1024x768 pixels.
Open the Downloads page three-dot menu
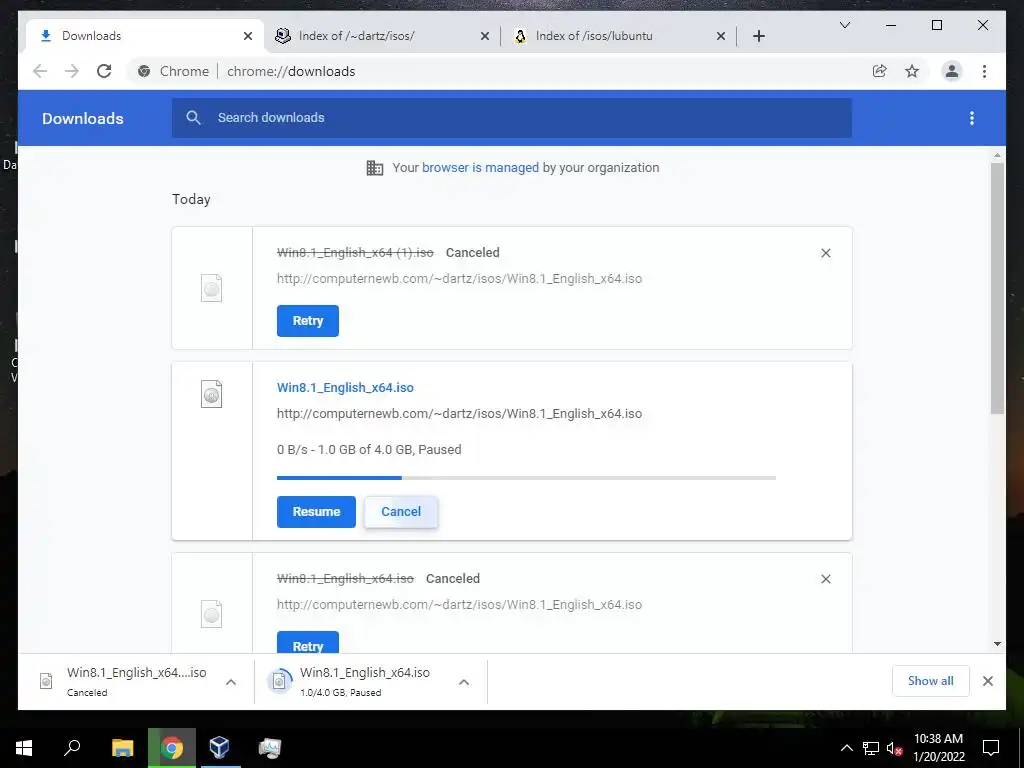(x=972, y=118)
